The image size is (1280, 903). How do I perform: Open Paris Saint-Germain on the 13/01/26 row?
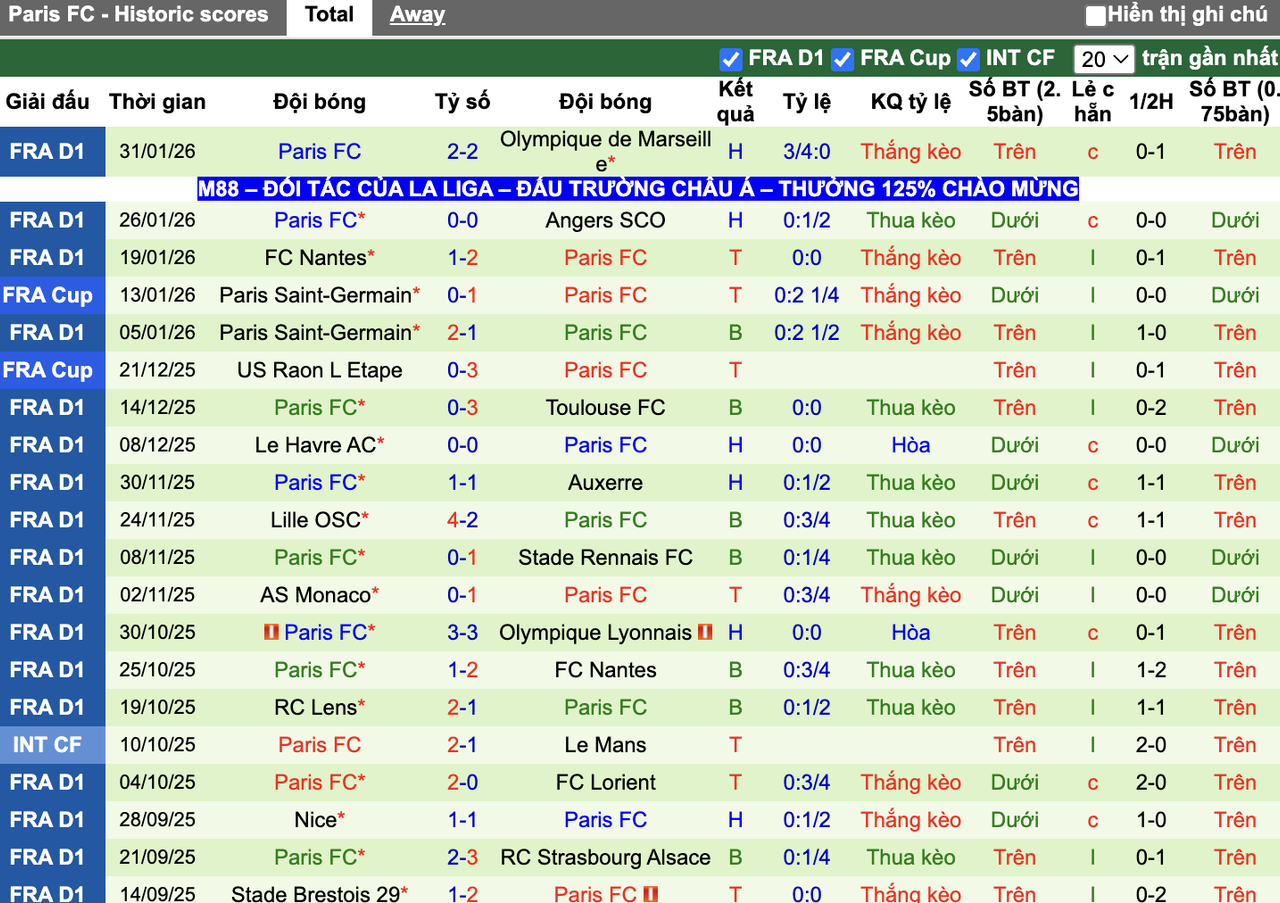pyautogui.click(x=316, y=295)
